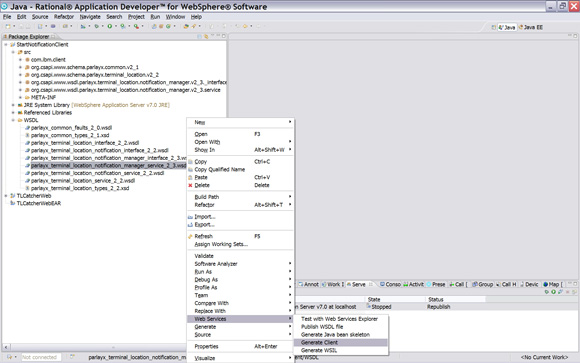Image resolution: width=580 pixels, height=363 pixels.
Task: Select Publish WSDL file menu entry
Action: pyautogui.click(x=340, y=327)
